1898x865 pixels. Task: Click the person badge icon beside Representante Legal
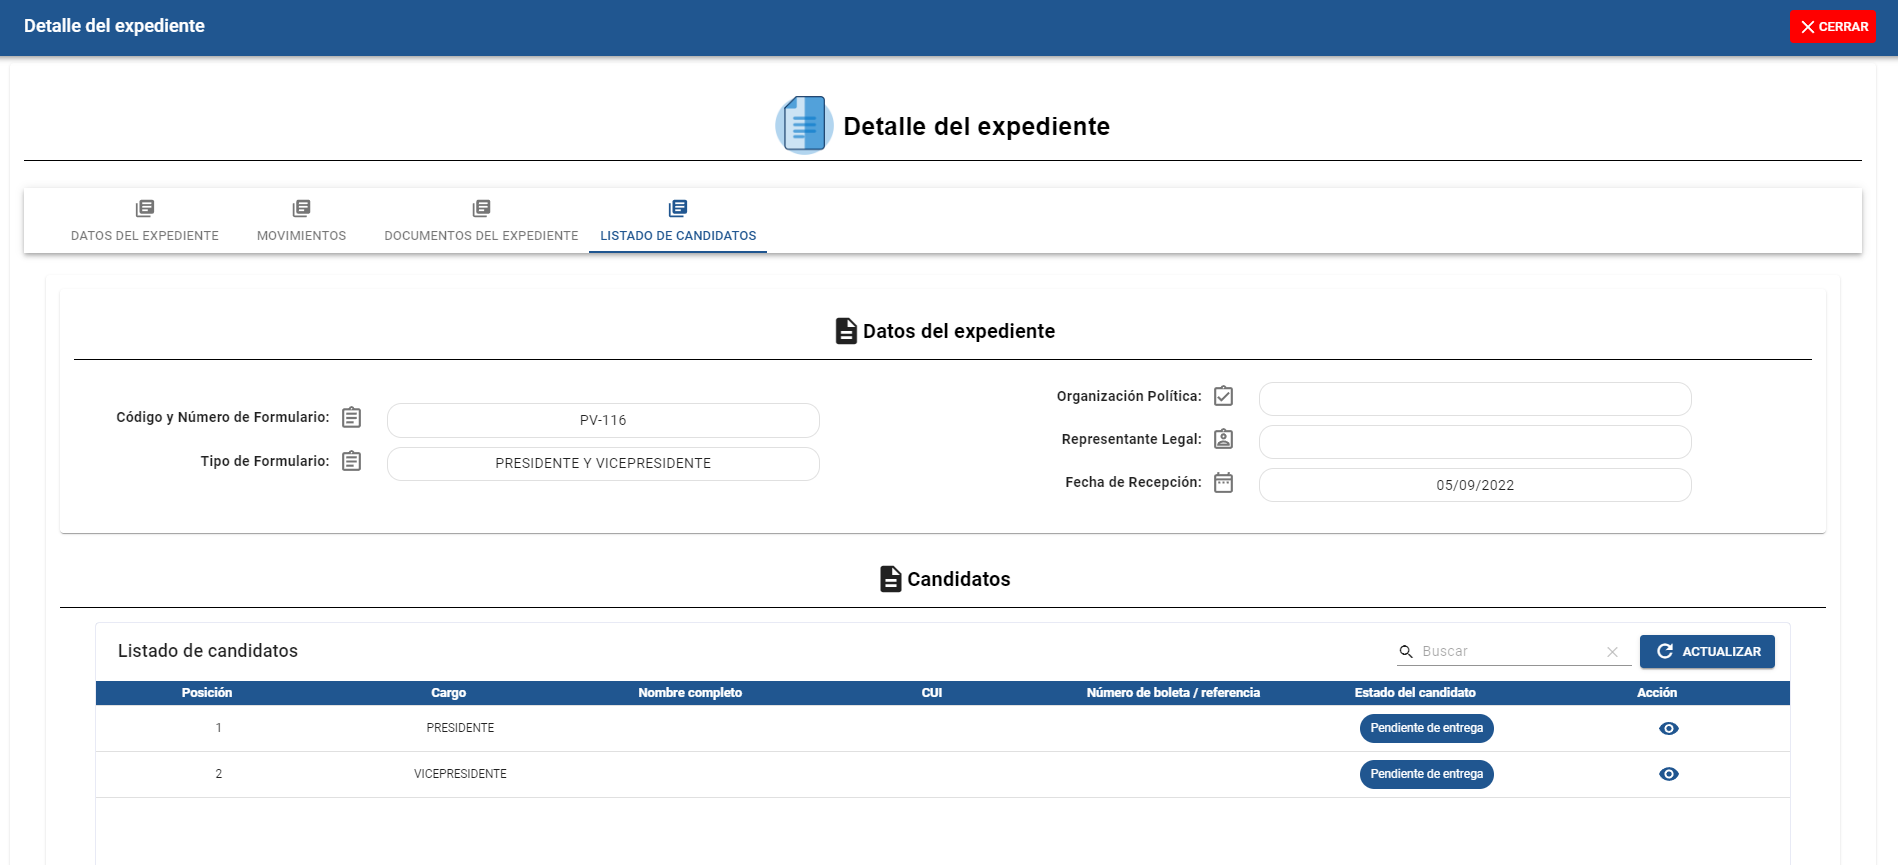pos(1223,439)
